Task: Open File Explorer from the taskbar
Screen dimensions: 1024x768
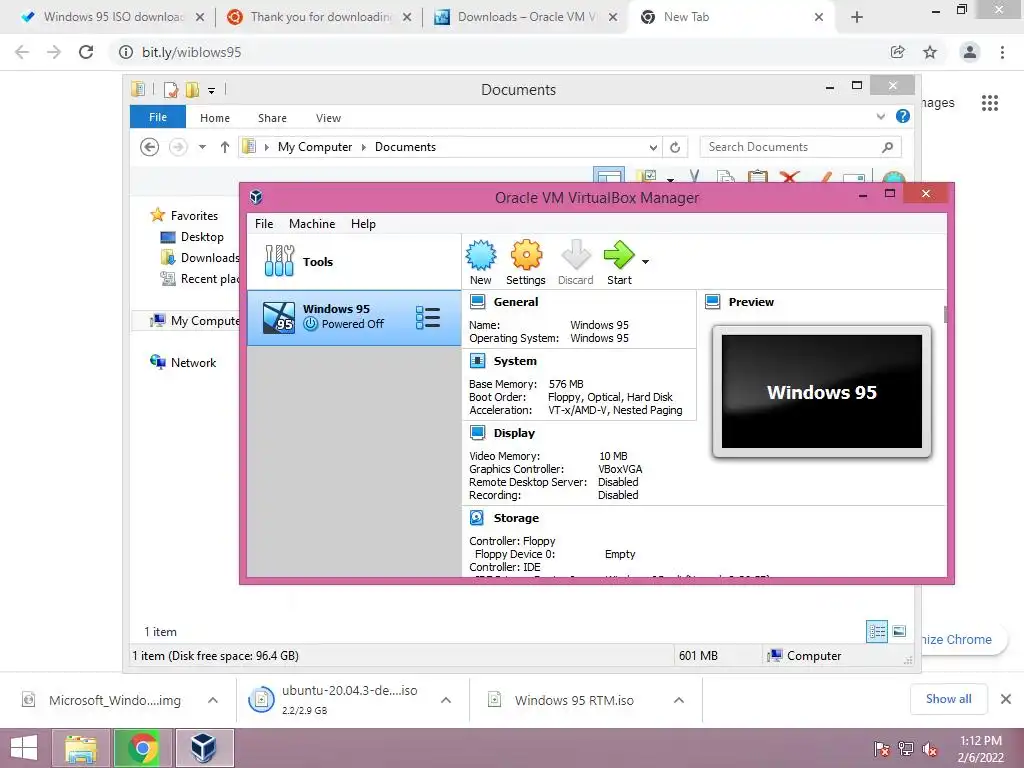Action: pos(80,748)
